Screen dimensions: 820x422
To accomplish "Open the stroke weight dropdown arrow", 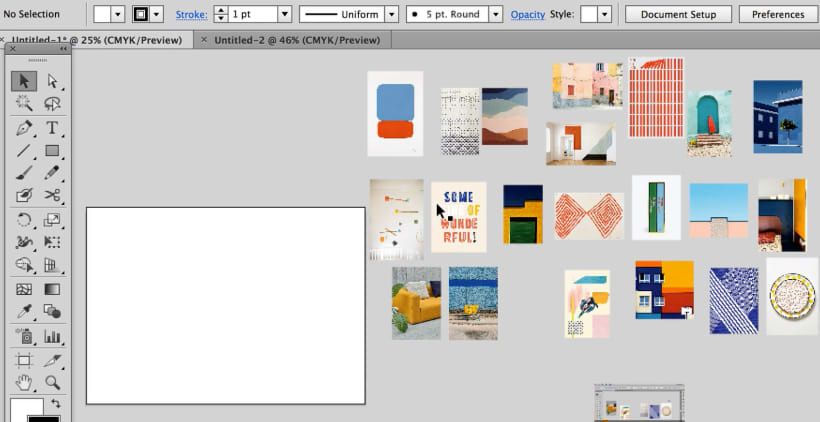I will (x=284, y=14).
